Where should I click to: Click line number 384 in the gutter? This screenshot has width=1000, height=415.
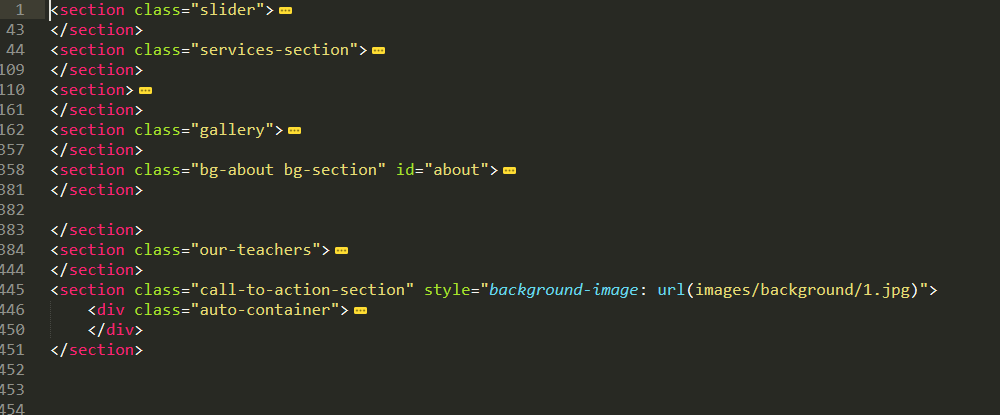pos(13,250)
